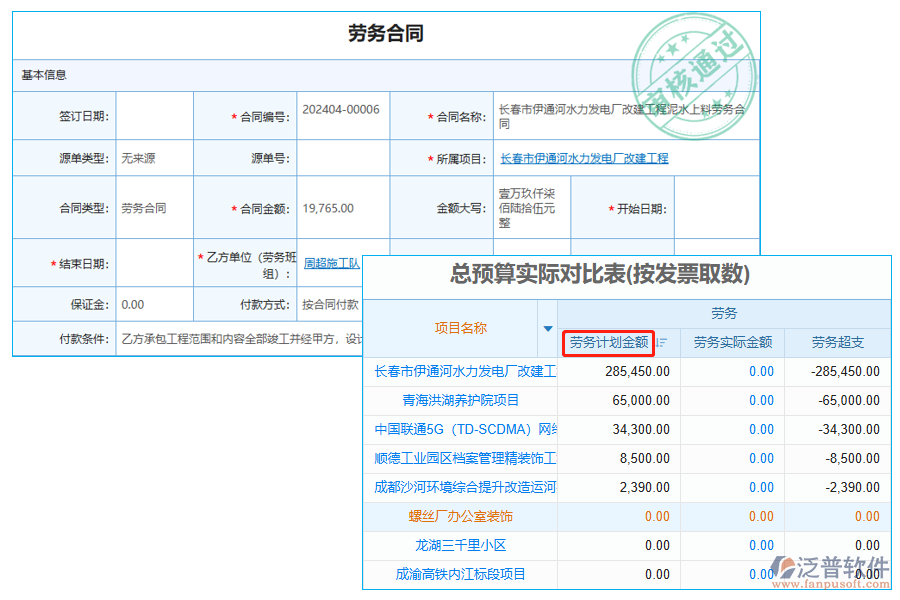Click the 保证金 field showing 0.00

155,304
